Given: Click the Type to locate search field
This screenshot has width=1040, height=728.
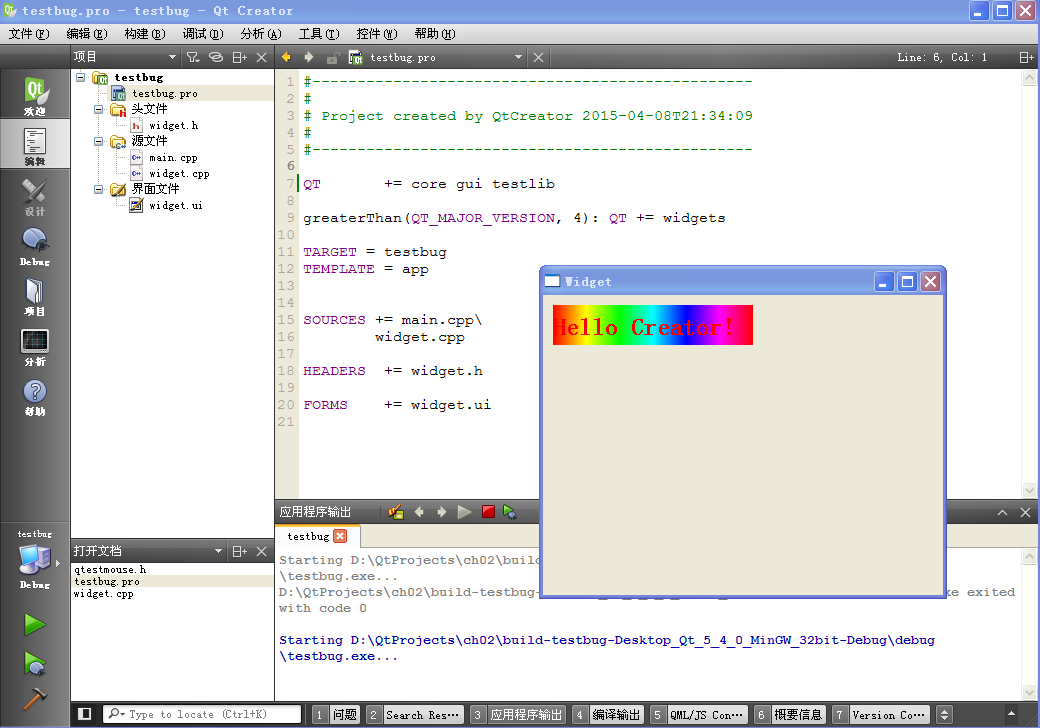Looking at the screenshot, I should [x=202, y=714].
